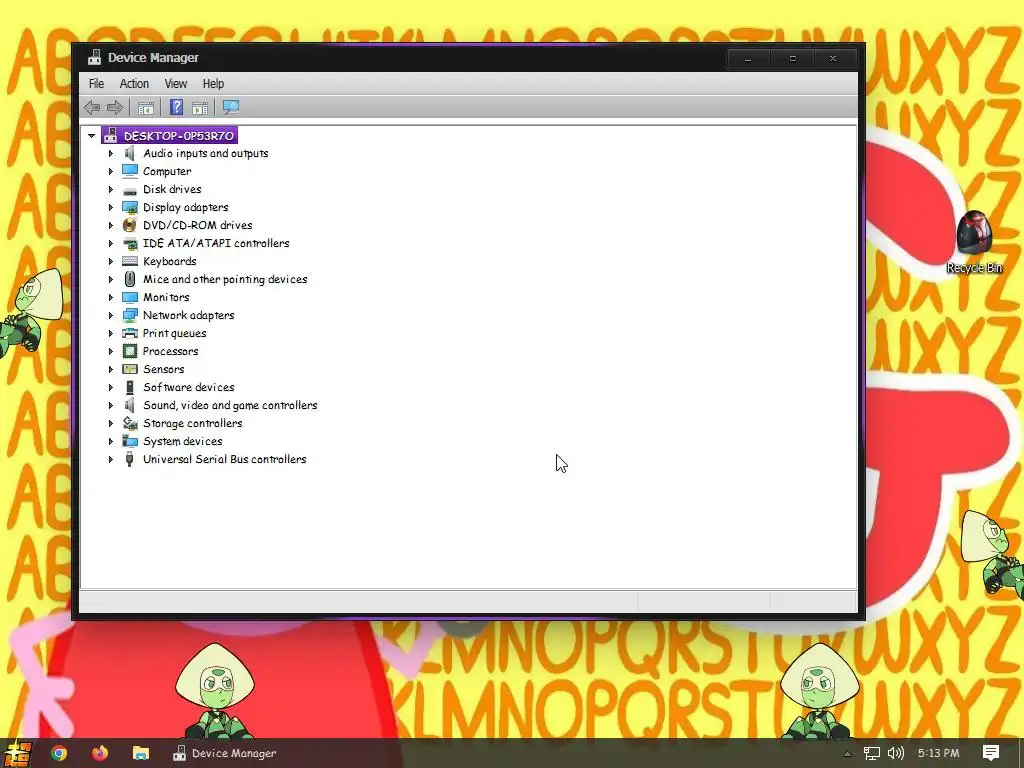1024x768 pixels.
Task: Launch Firefox from the taskbar
Action: pos(99,753)
